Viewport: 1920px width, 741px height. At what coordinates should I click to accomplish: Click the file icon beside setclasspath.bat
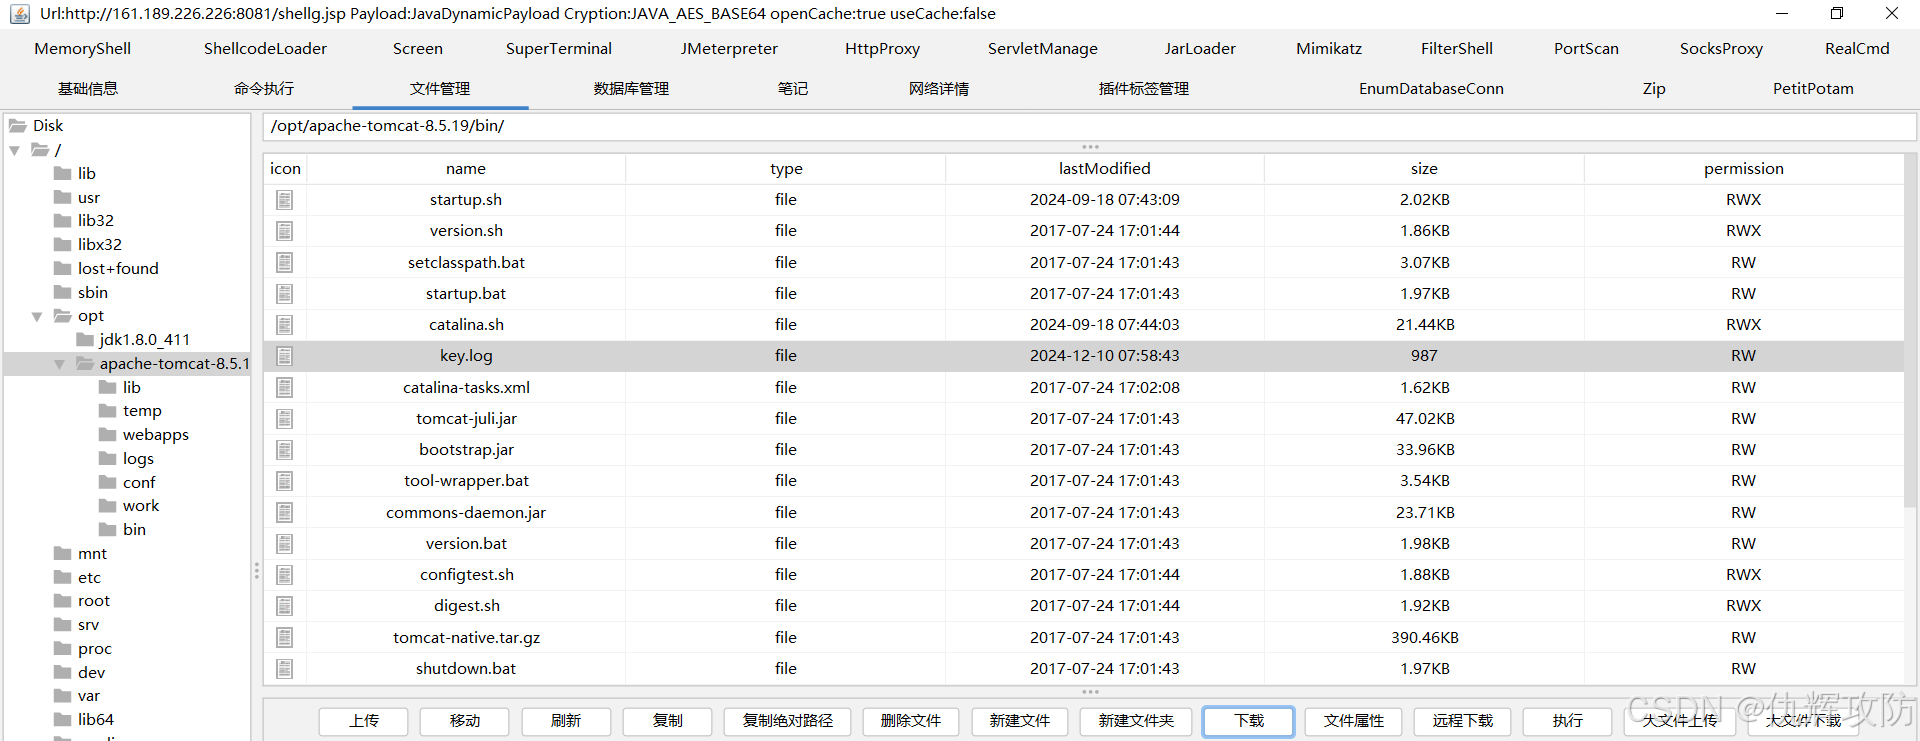[285, 262]
